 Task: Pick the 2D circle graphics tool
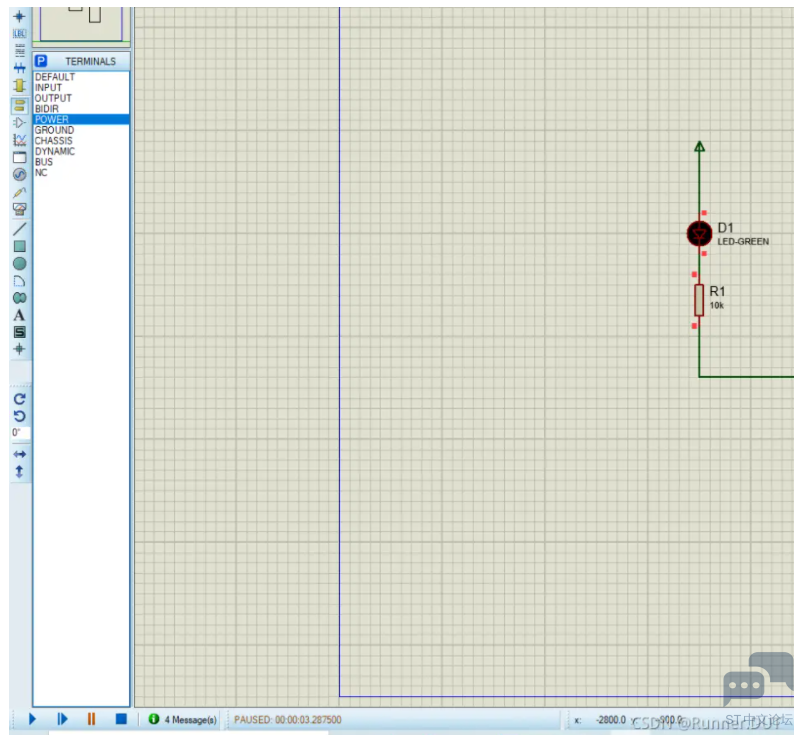pos(19,263)
